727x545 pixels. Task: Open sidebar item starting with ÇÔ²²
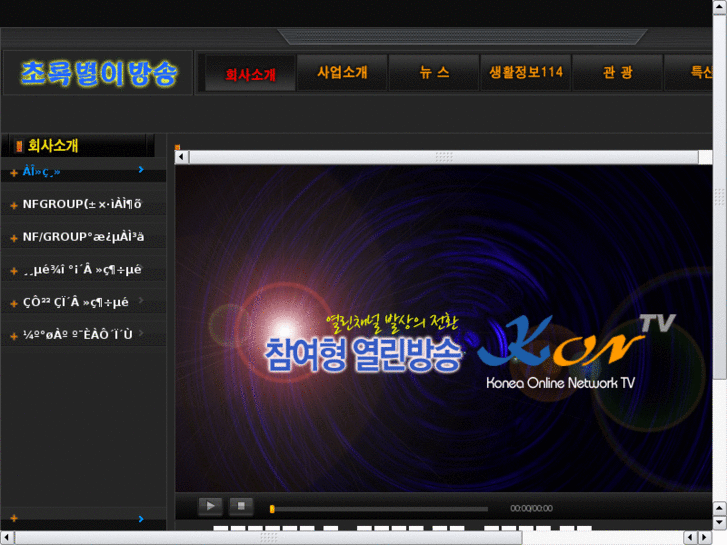(x=76, y=302)
